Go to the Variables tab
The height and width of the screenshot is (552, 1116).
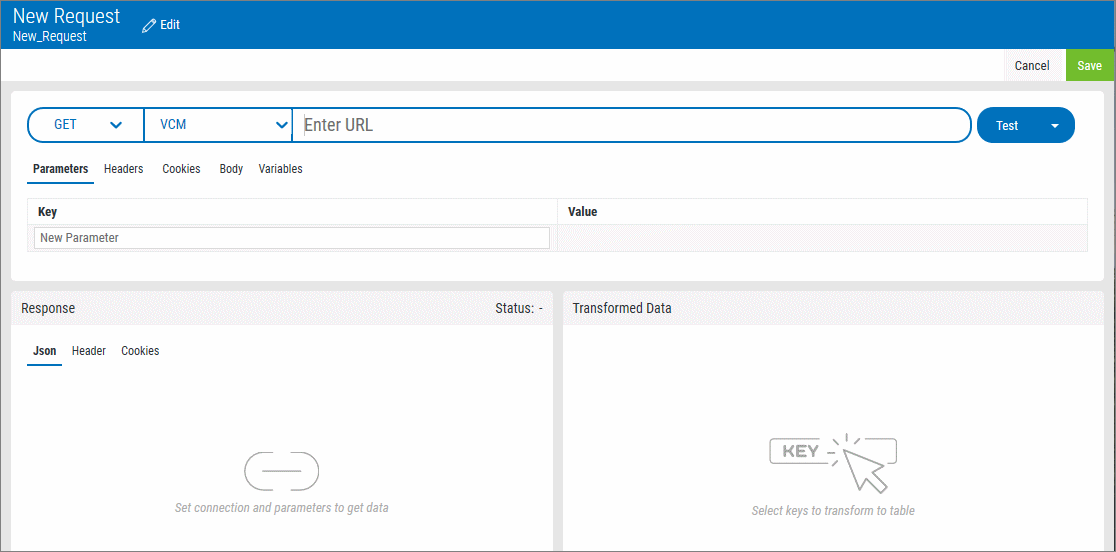coord(280,169)
